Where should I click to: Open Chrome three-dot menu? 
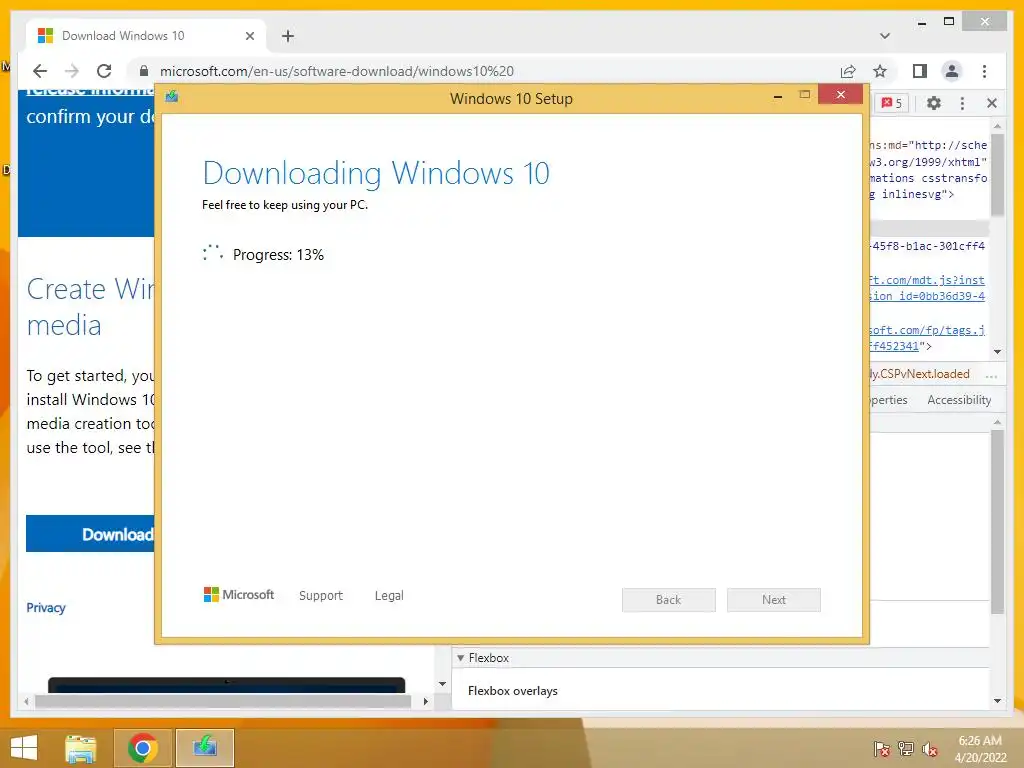coord(984,71)
